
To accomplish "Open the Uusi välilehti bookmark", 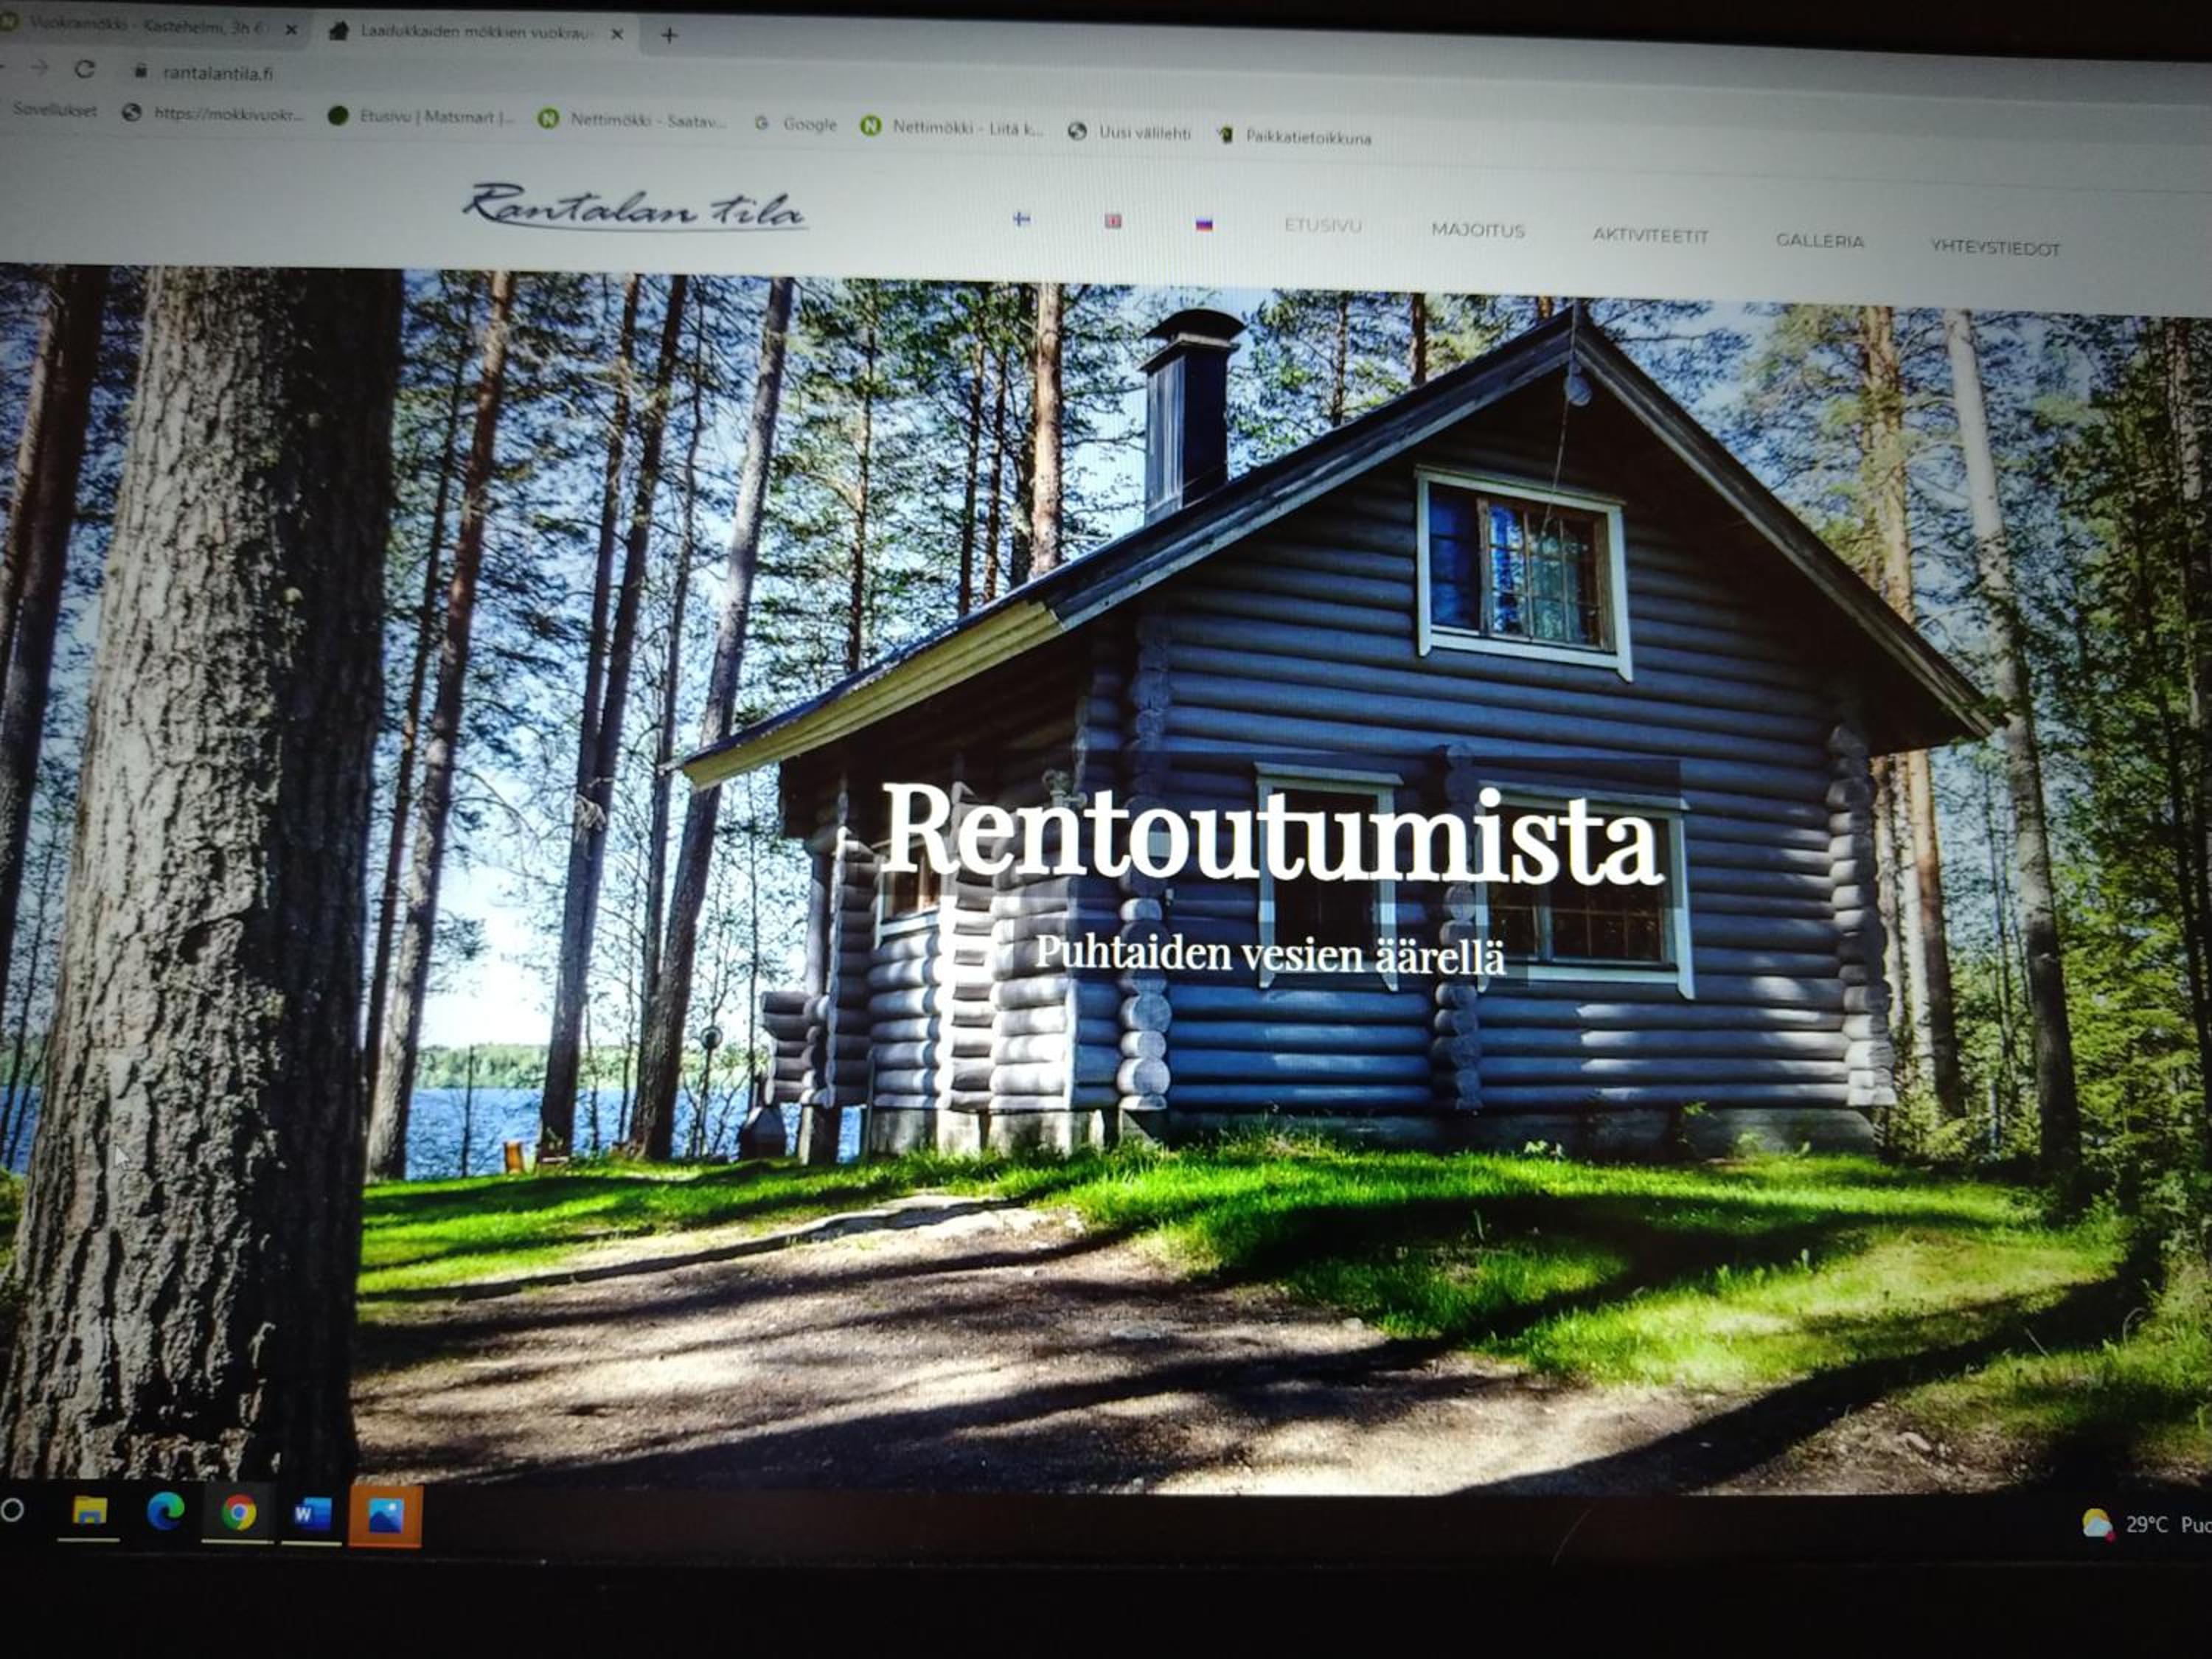I will [1129, 132].
